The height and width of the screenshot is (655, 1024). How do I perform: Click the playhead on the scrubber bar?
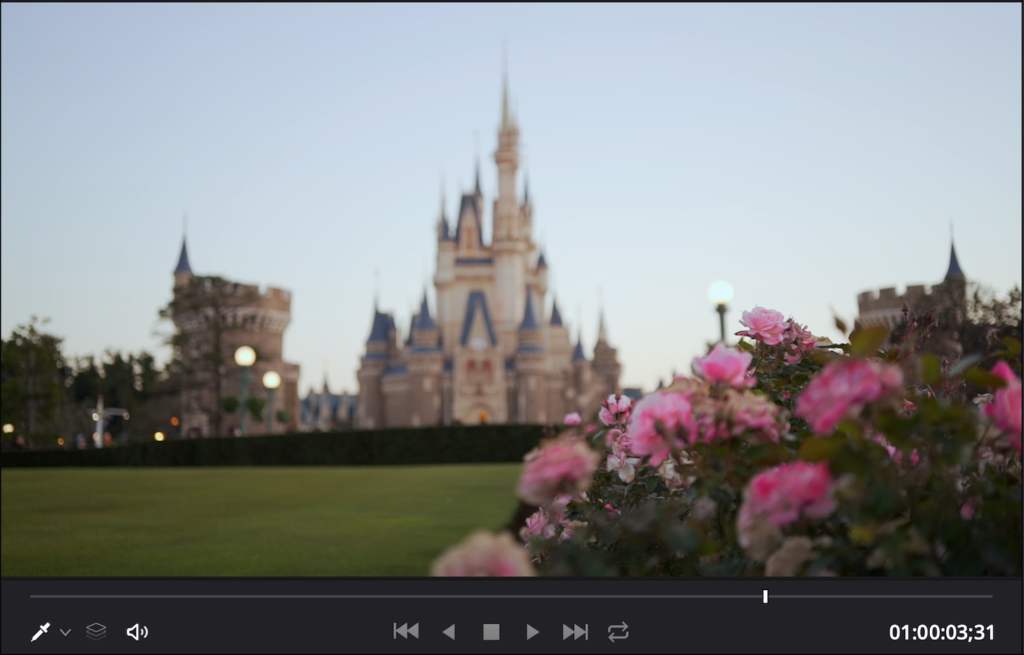tap(765, 596)
